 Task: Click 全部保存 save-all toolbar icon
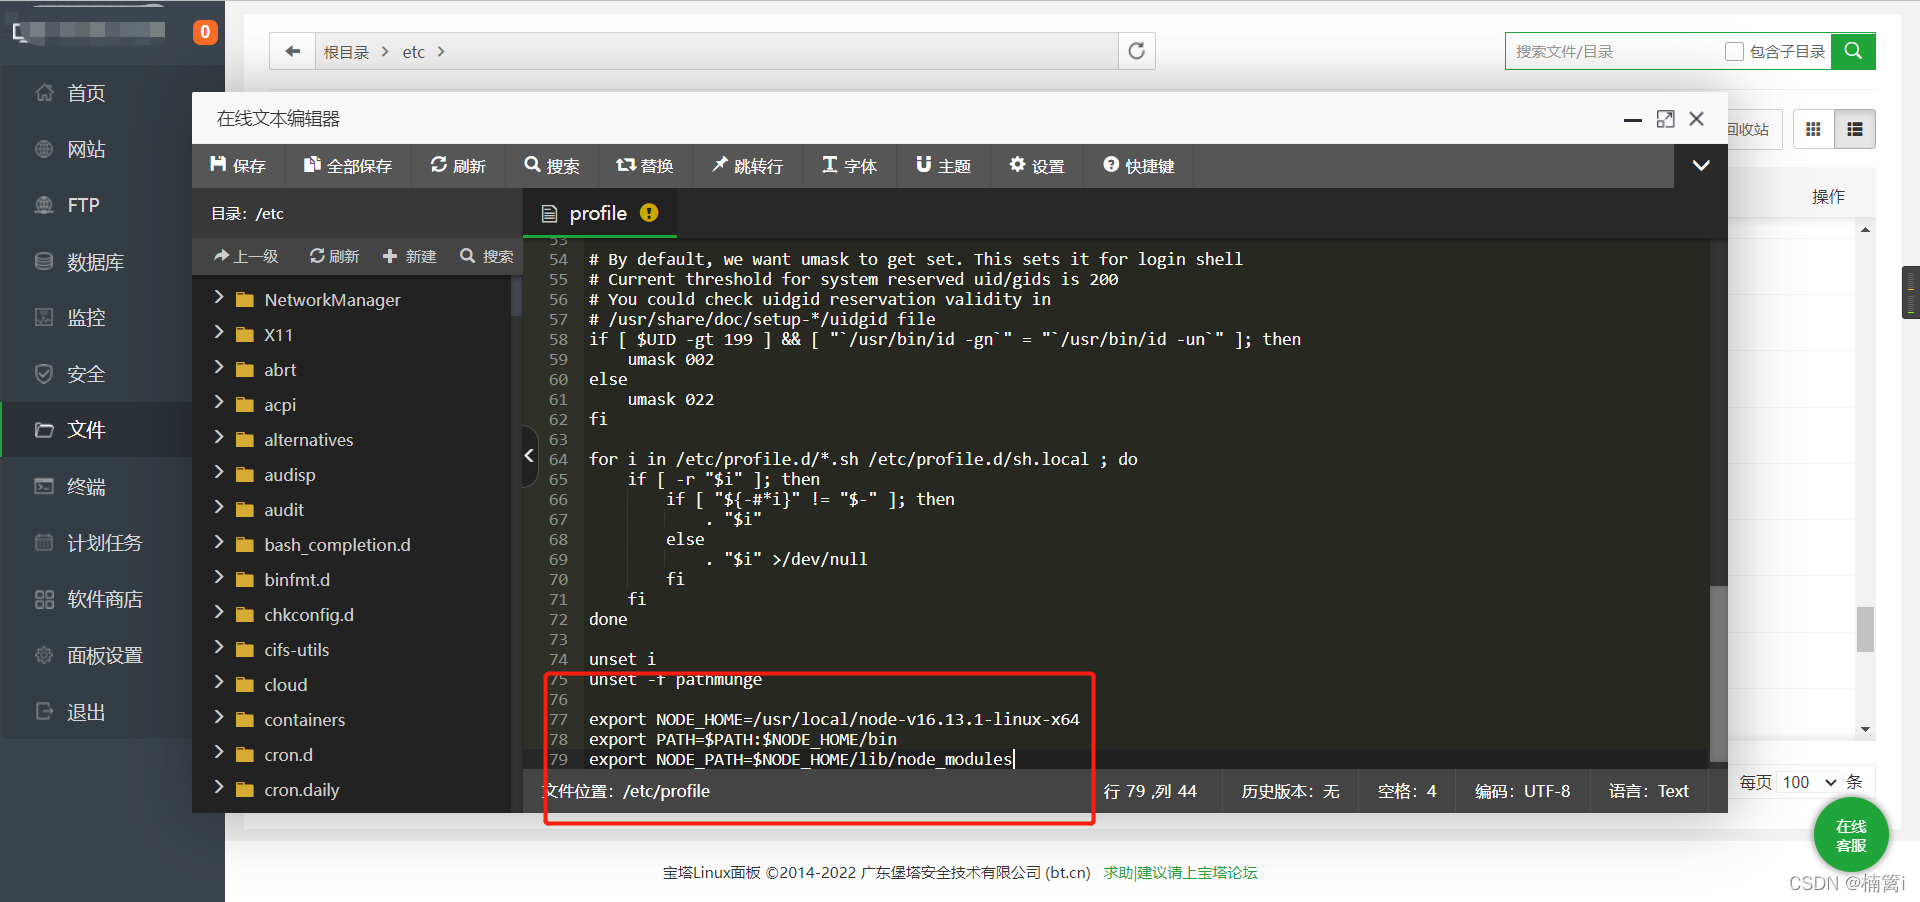click(x=348, y=166)
